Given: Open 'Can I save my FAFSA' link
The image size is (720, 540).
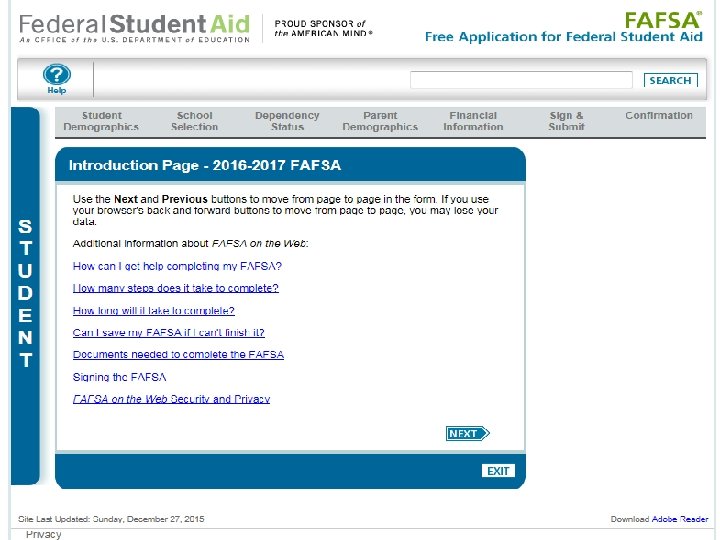Looking at the screenshot, I should 169,333.
